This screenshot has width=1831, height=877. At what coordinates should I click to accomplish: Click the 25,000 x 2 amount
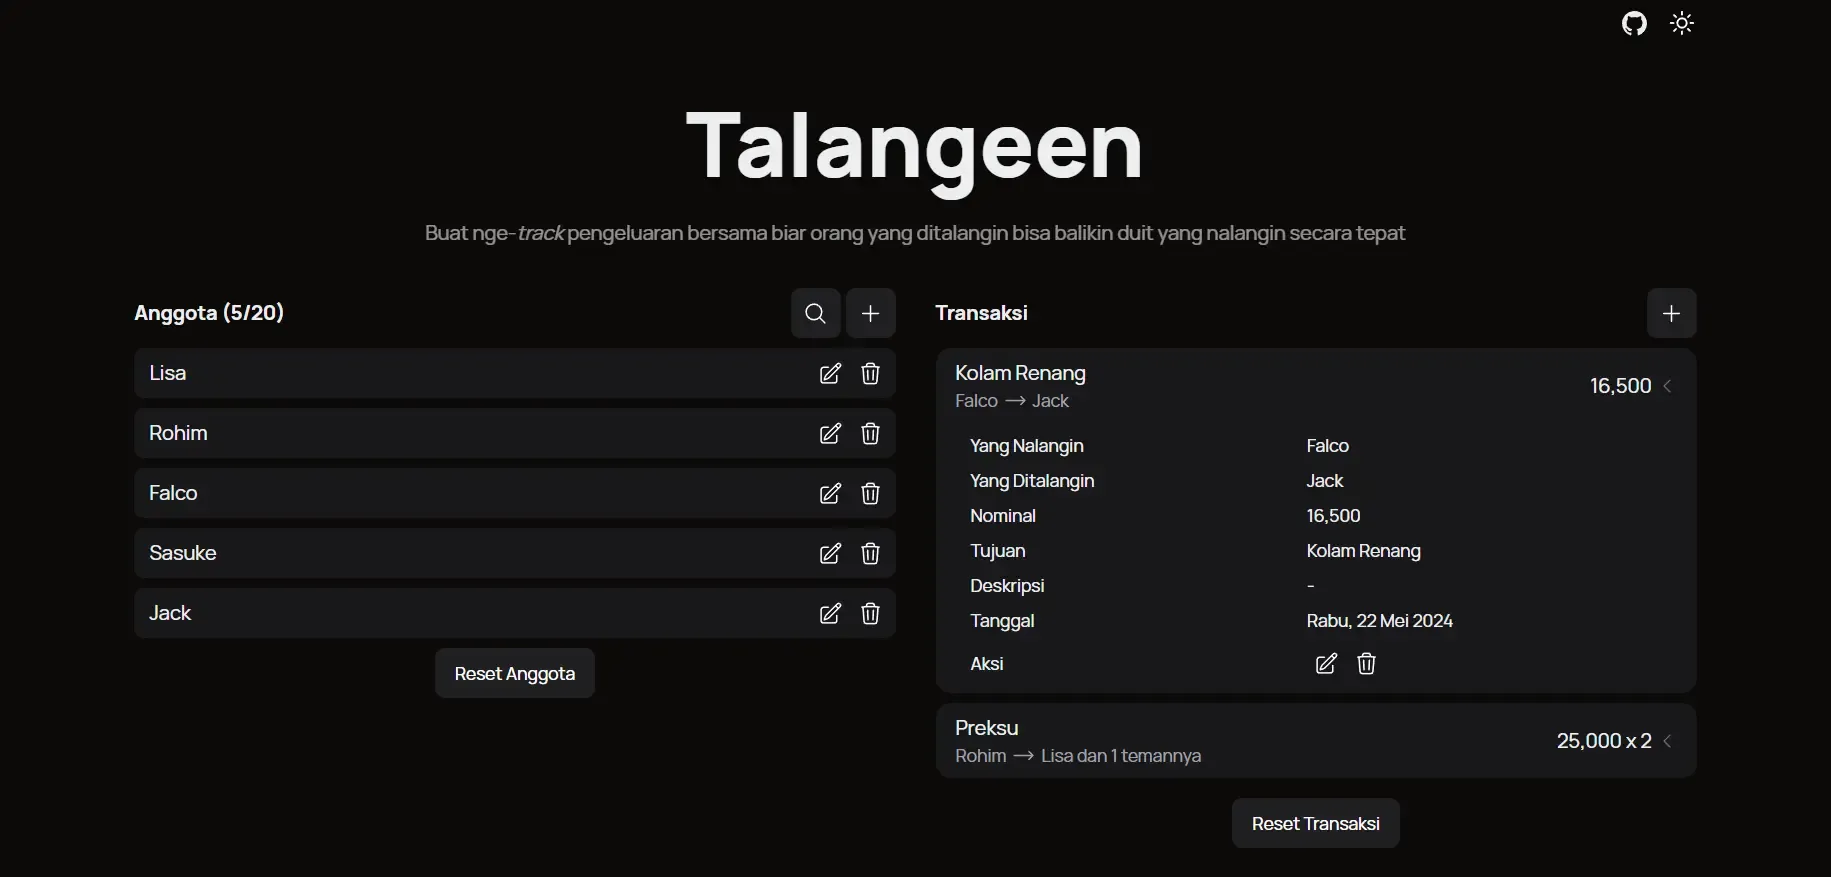coord(1604,741)
